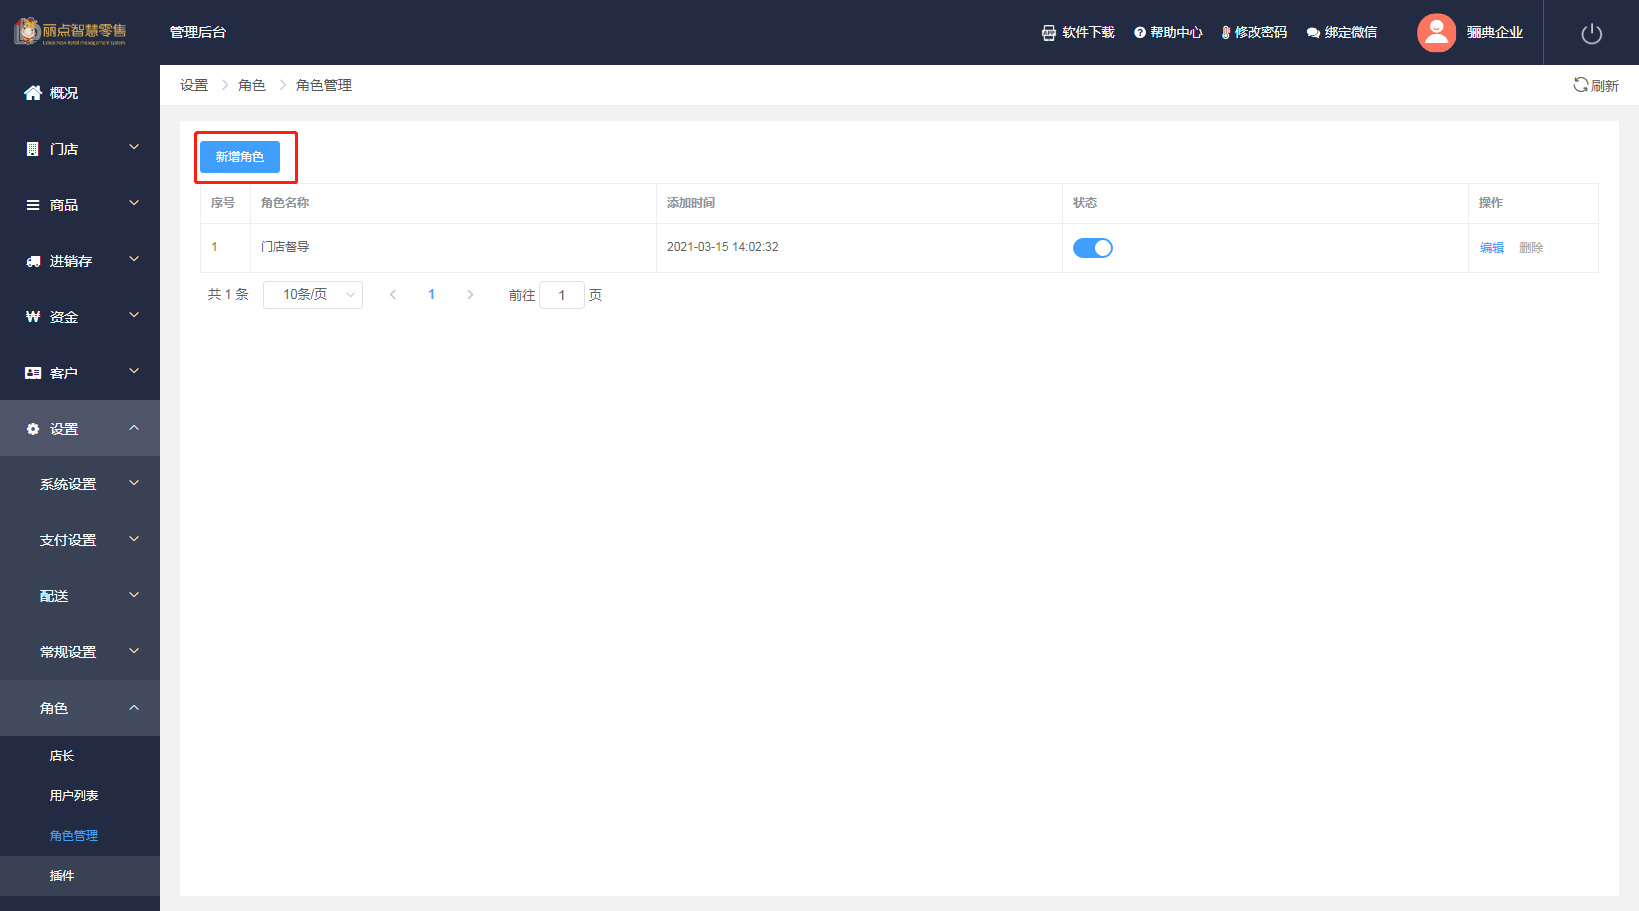Click the user avatar icon

(1436, 33)
